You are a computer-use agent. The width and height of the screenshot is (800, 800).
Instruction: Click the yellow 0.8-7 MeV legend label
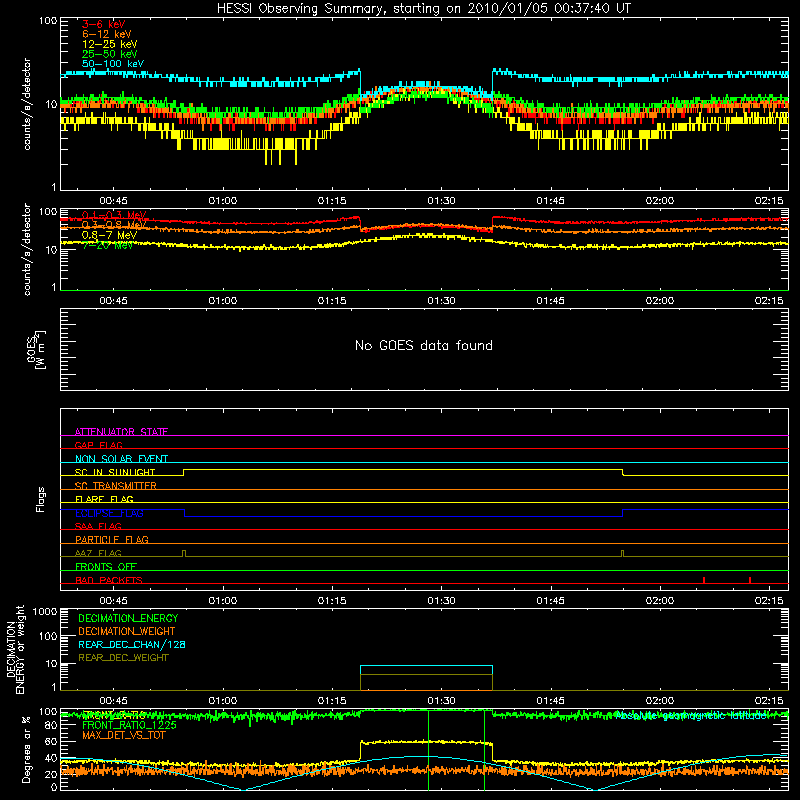point(110,235)
